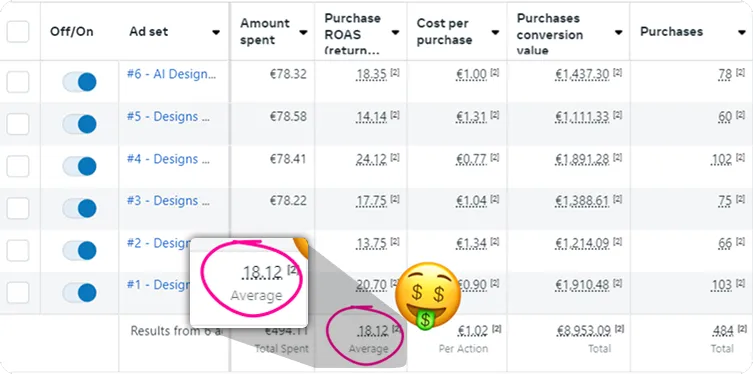Viewport: 753px width, 374px height.
Task: Open the Amount spent column dropdown
Action: tap(303, 32)
